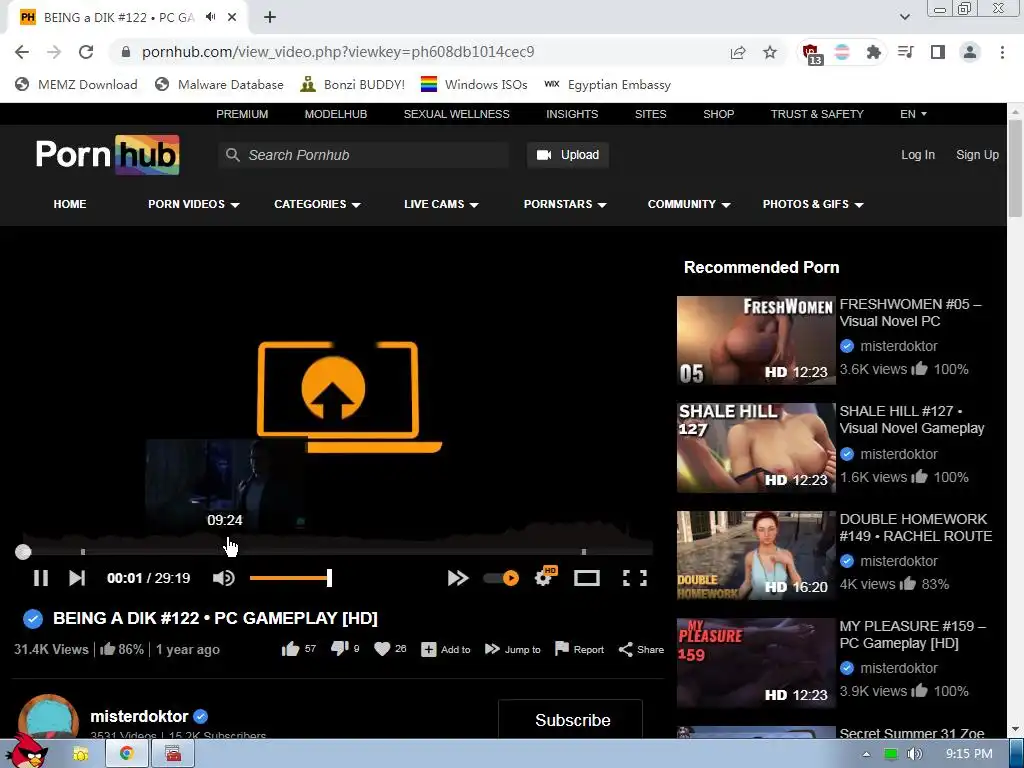Click the fast-forward double arrow icon
Image resolution: width=1024 pixels, height=768 pixels.
click(x=458, y=578)
